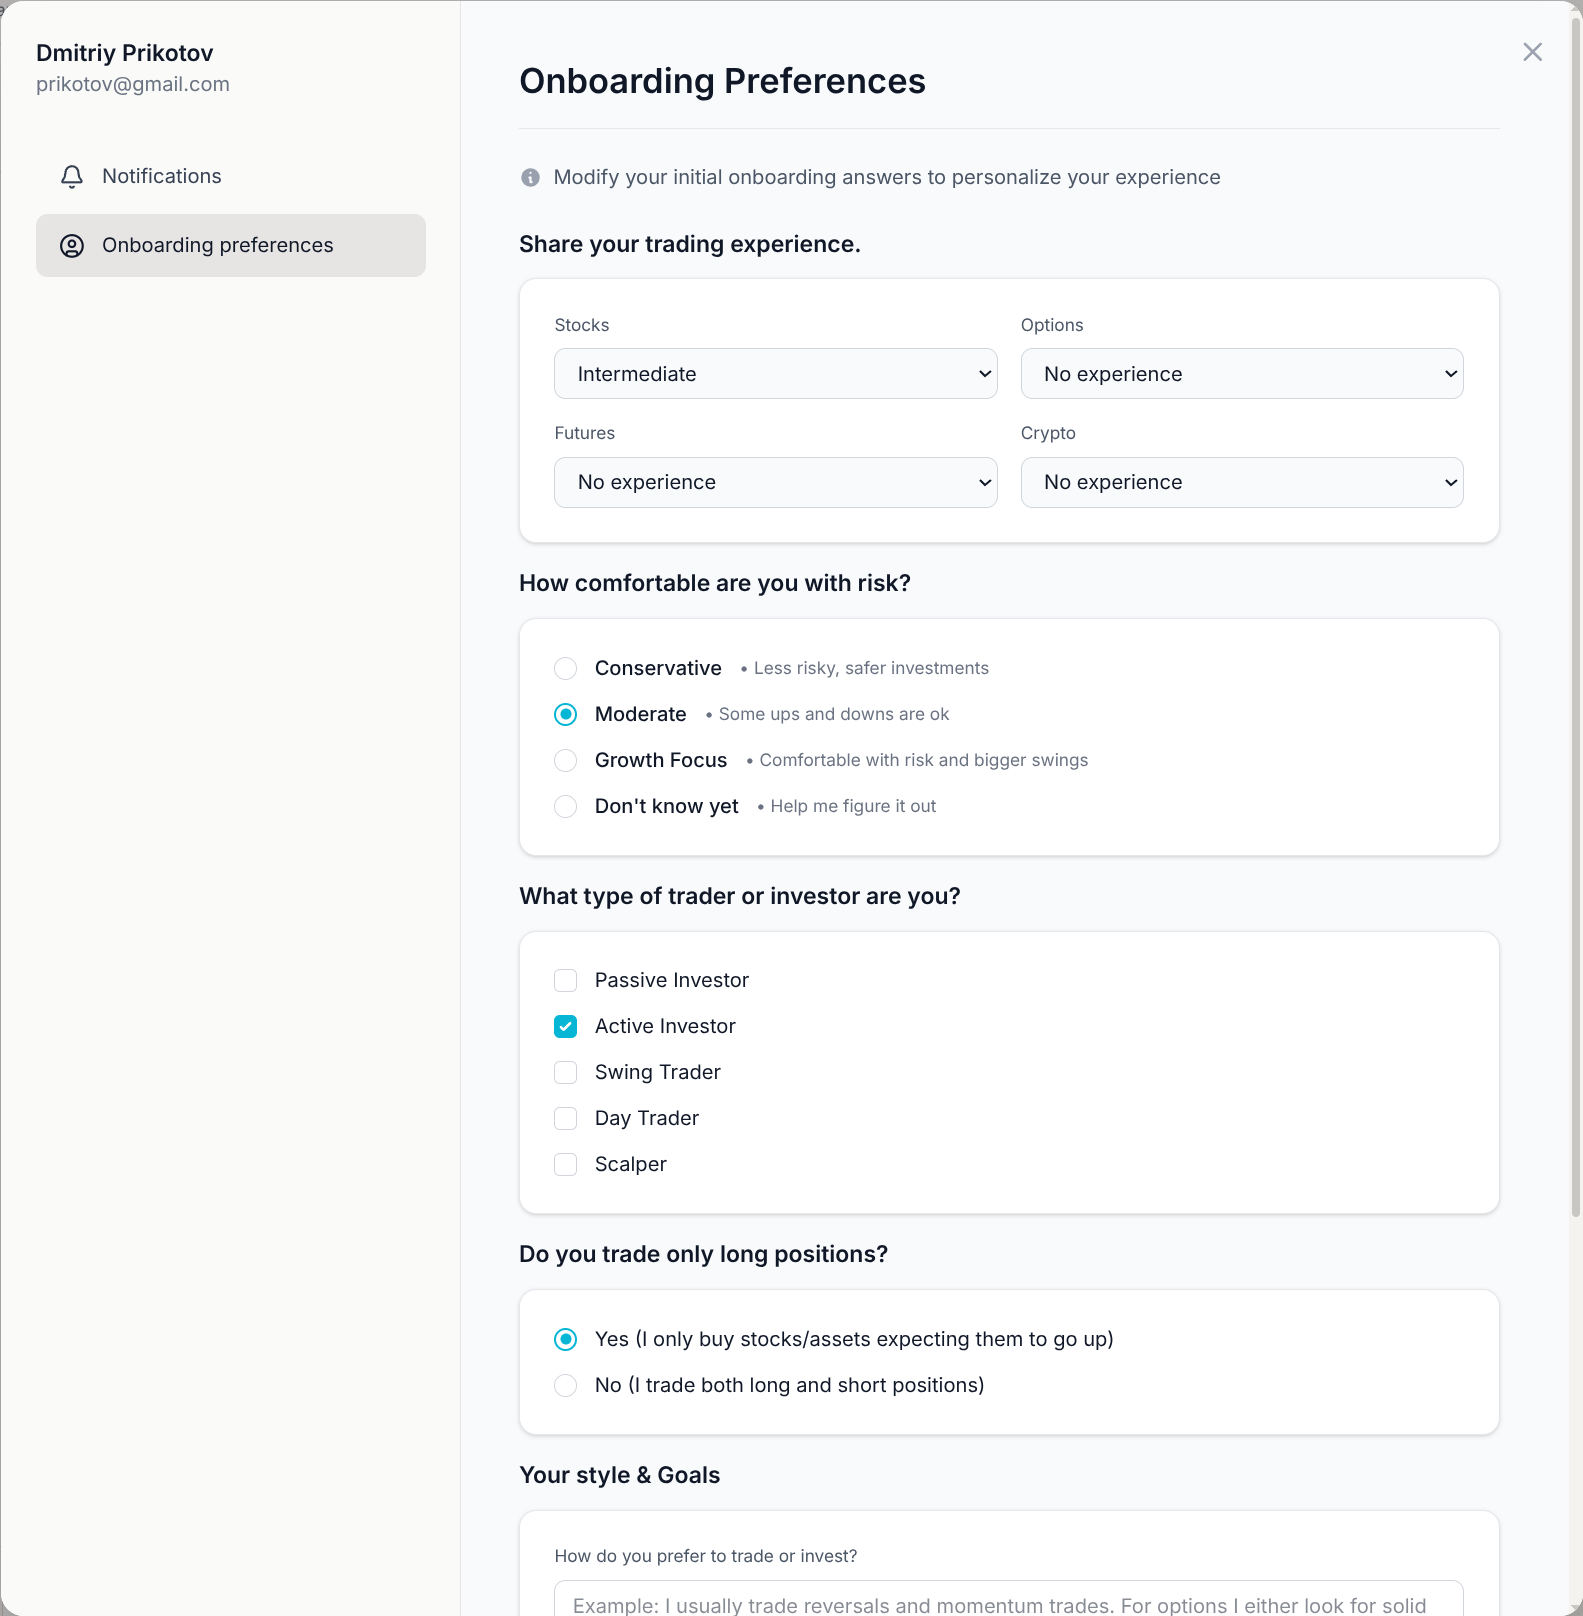Select the Don't know yet option
Screen dimensions: 1583x1616
(x=566, y=807)
